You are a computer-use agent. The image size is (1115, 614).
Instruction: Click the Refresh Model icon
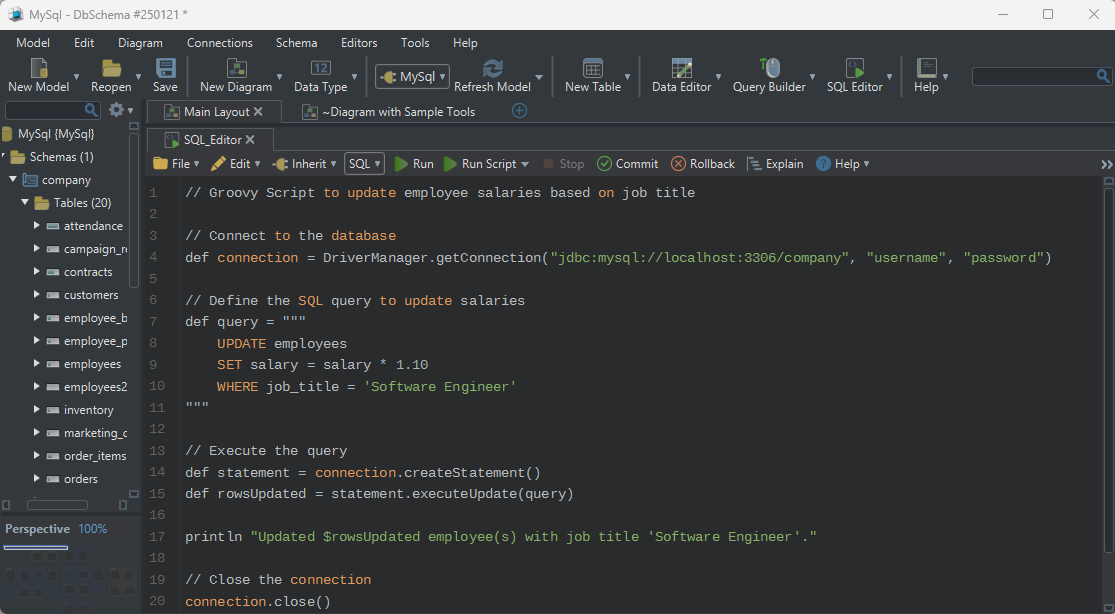pyautogui.click(x=492, y=68)
